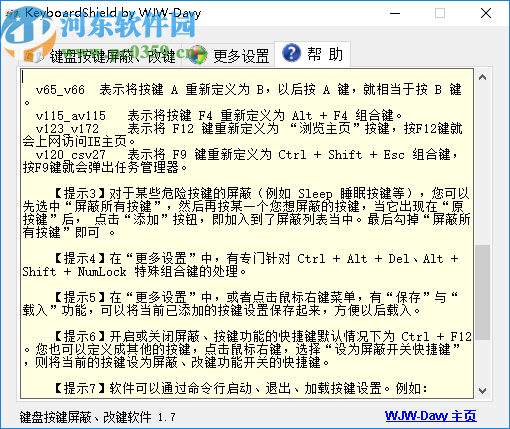510x429 pixels.
Task: Click the text line starting with v65_v66
Action: click(x=249, y=90)
